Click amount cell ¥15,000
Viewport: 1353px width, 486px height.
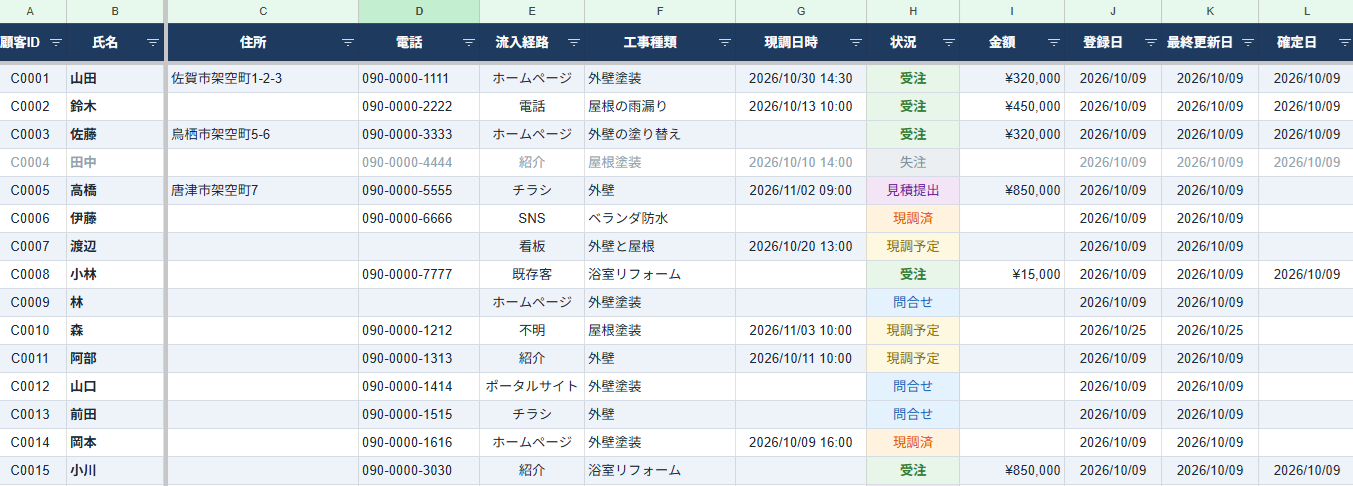point(1012,274)
